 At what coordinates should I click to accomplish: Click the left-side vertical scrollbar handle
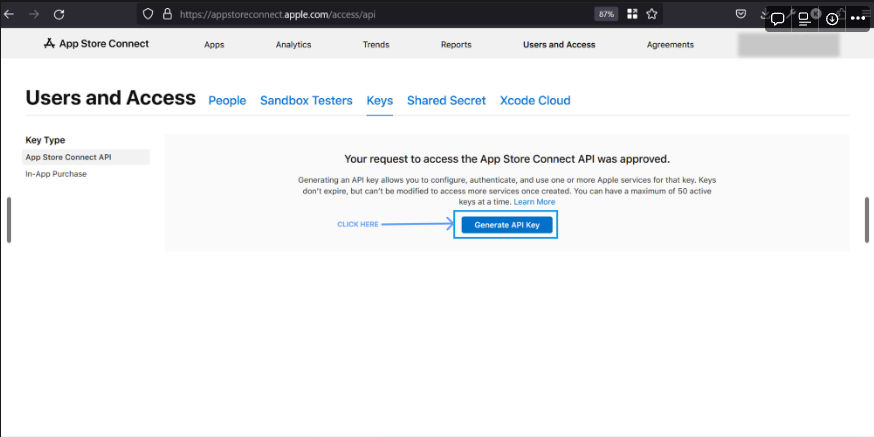point(8,220)
